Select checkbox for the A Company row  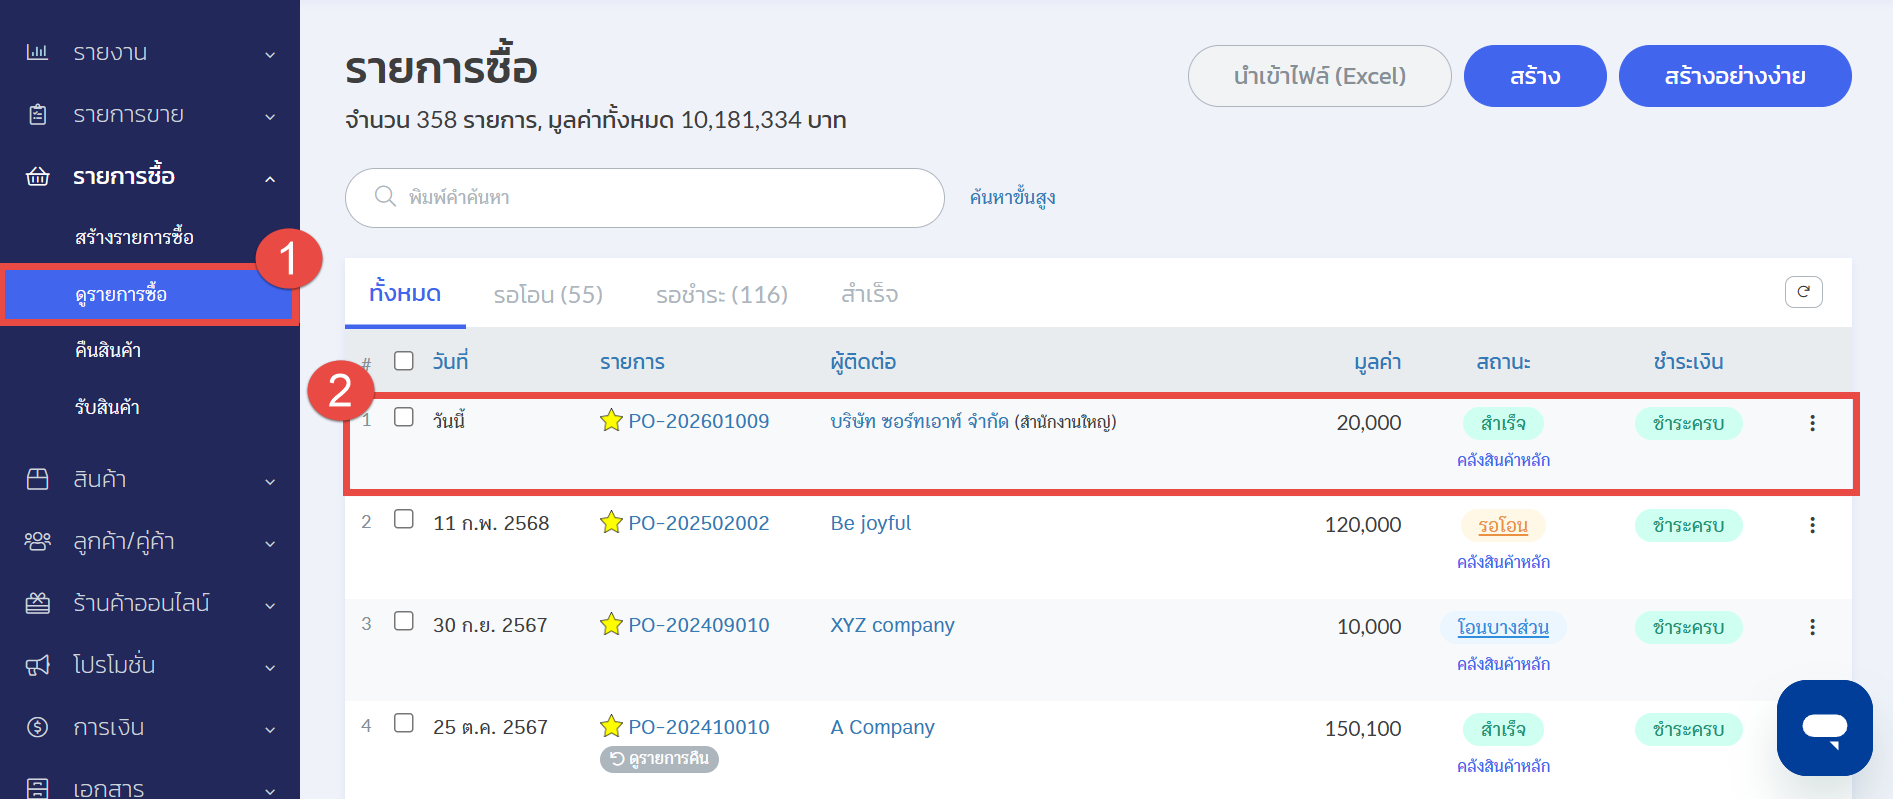[404, 723]
